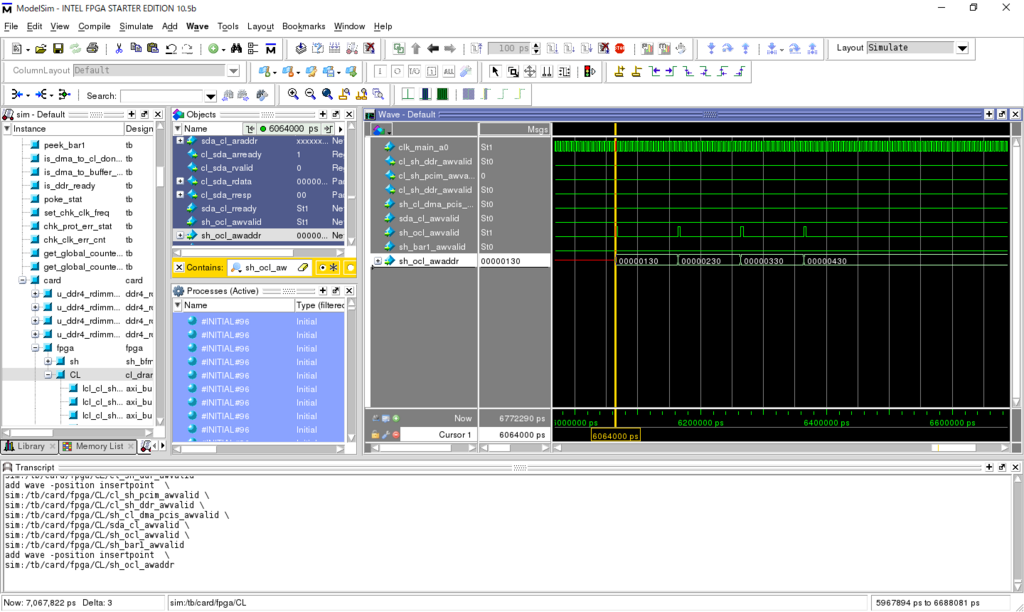This screenshot has width=1024, height=612.
Task: Close the Contains filter bar with X
Action: (178, 267)
